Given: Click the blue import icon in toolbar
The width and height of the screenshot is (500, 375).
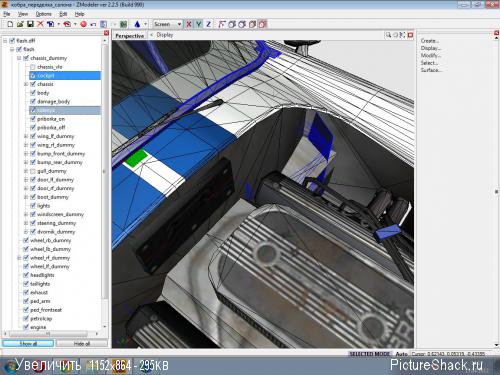Looking at the screenshot, I should [50, 24].
